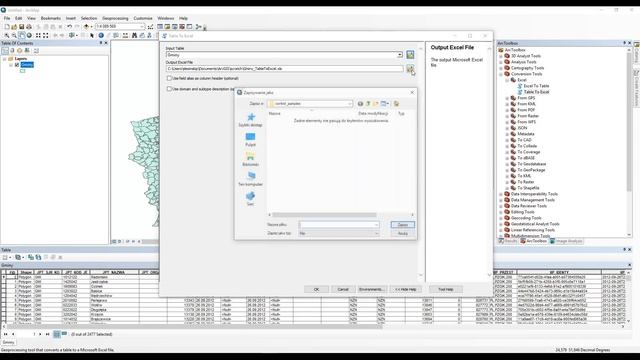The image size is (640, 360).
Task: Click the List By Visibility icon
Action: click(x=20, y=51)
